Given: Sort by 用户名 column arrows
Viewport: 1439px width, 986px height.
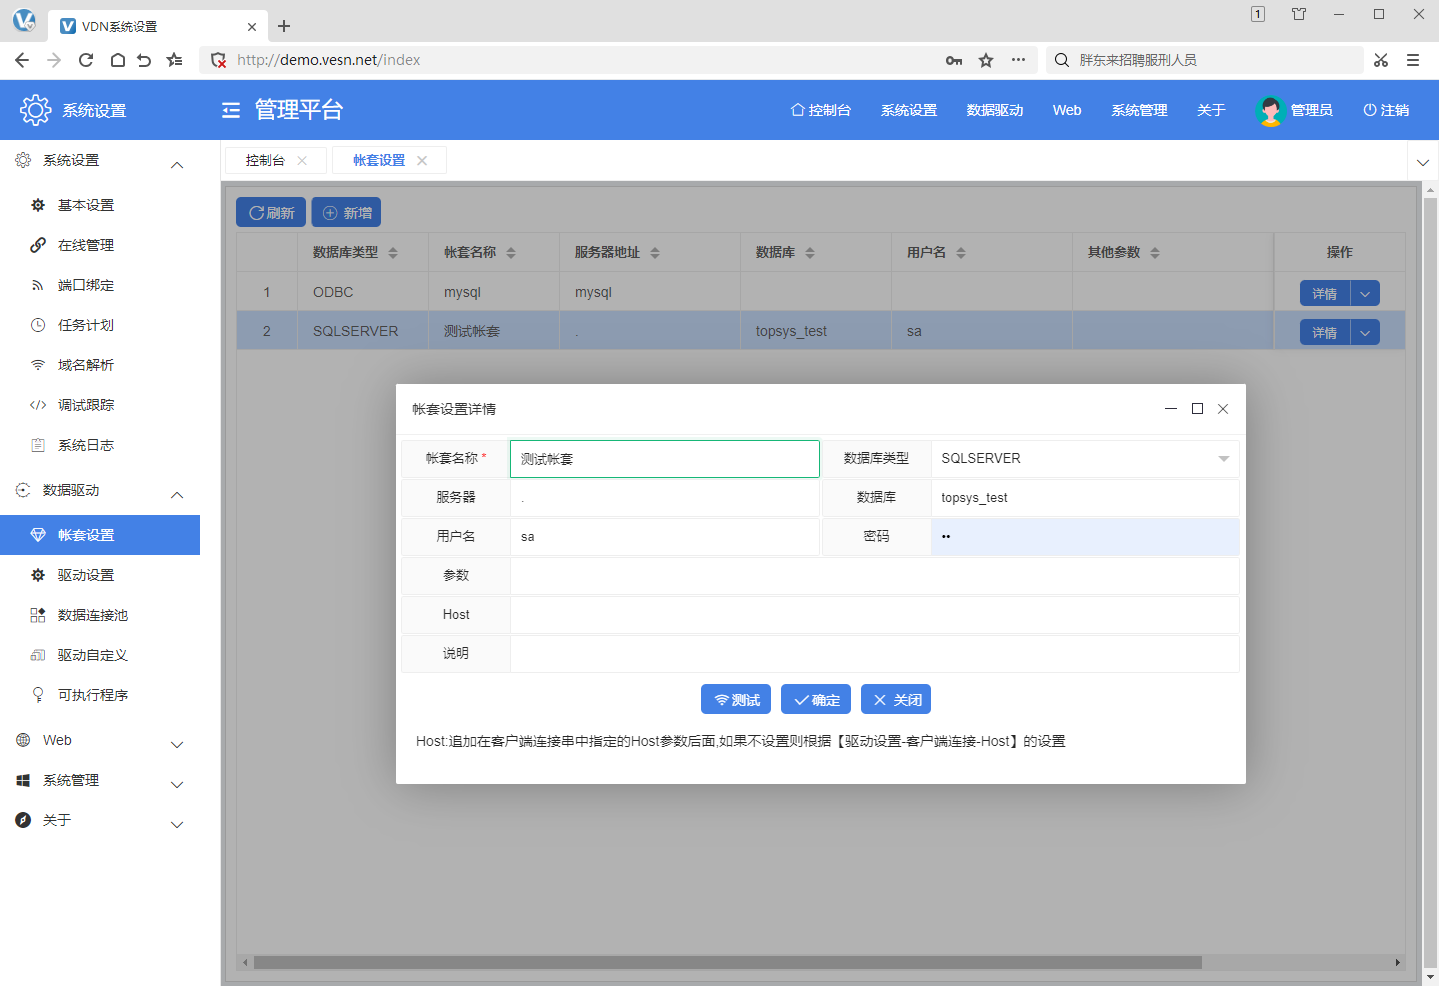Looking at the screenshot, I should tap(961, 253).
